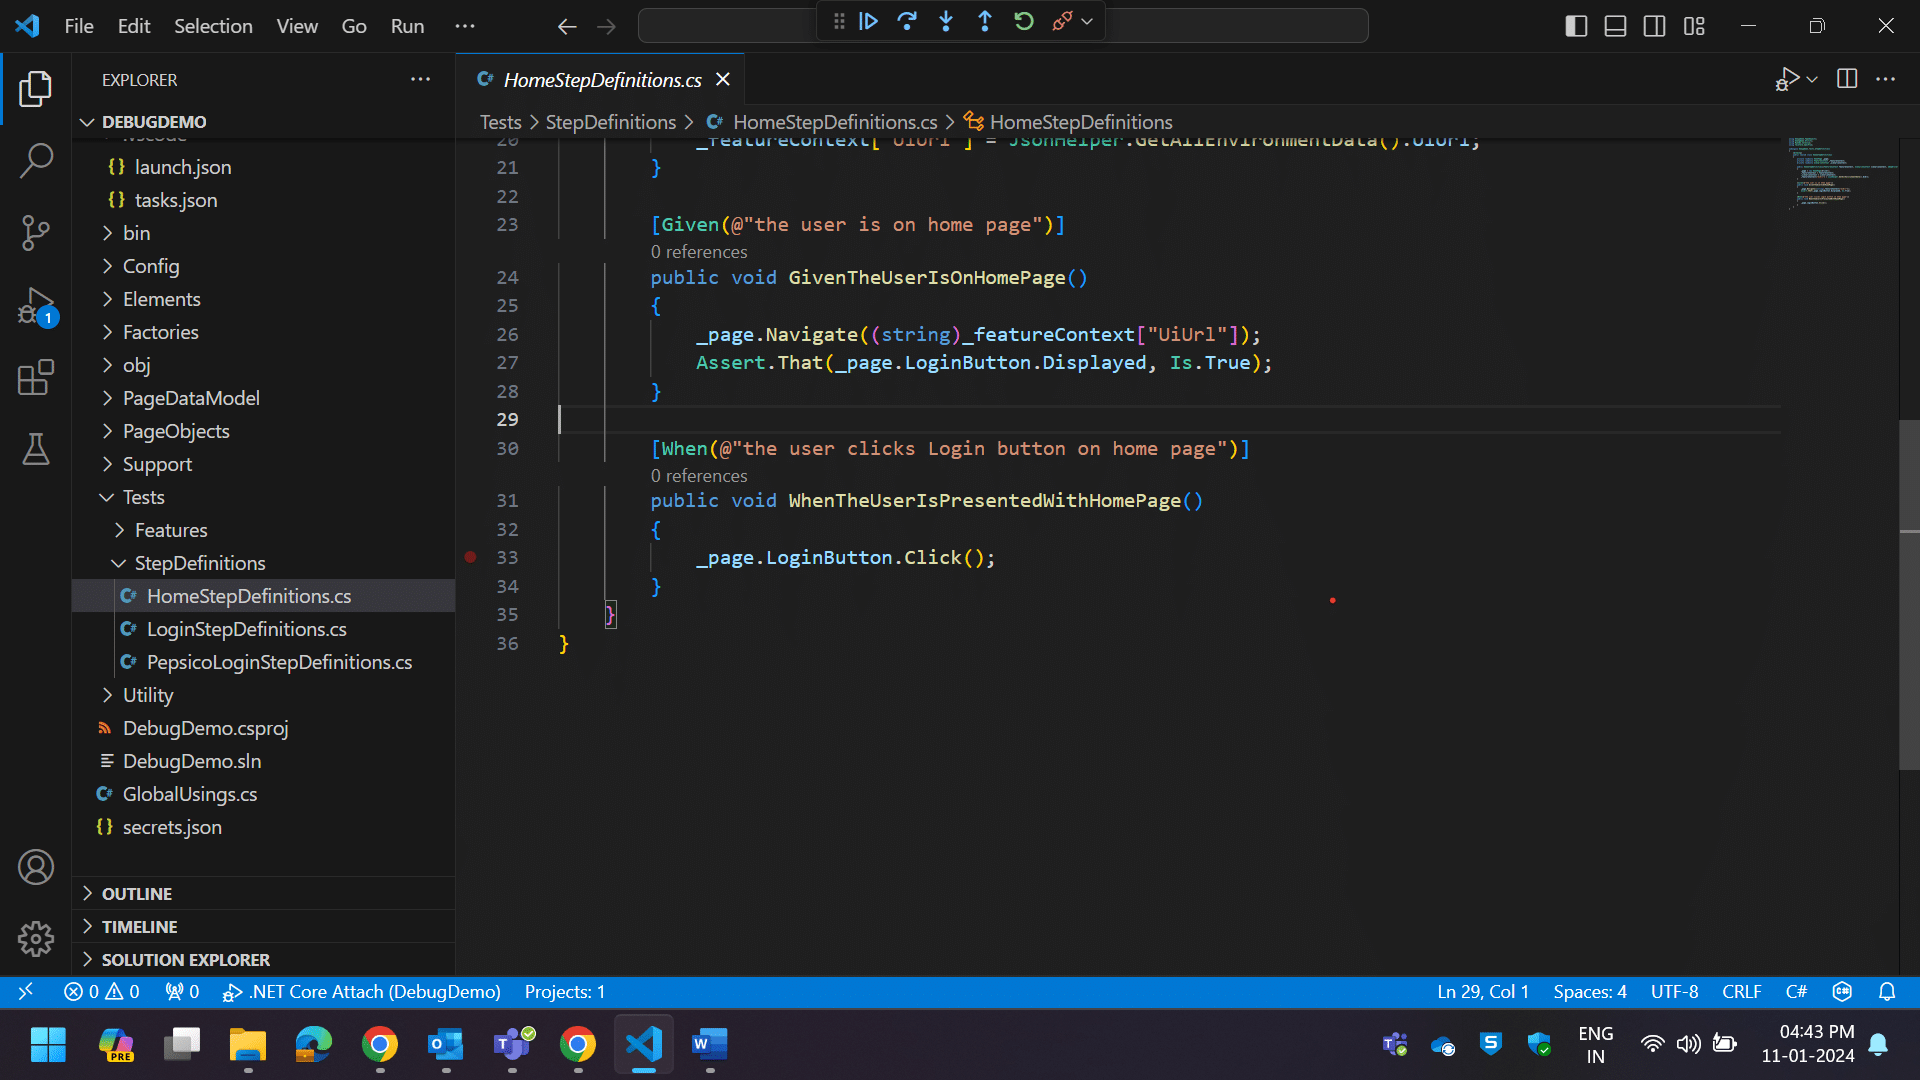This screenshot has width=1920, height=1080.
Task: Expand the OUTLINE section
Action: (264, 894)
